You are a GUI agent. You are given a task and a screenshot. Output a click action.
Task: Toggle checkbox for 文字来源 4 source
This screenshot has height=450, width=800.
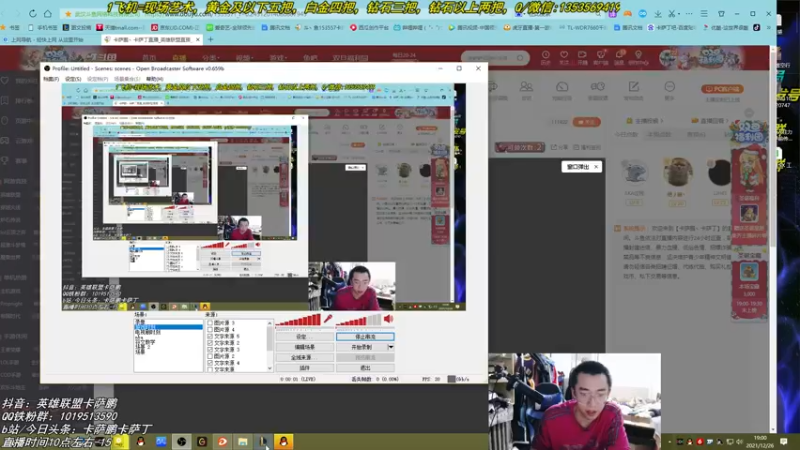point(210,363)
